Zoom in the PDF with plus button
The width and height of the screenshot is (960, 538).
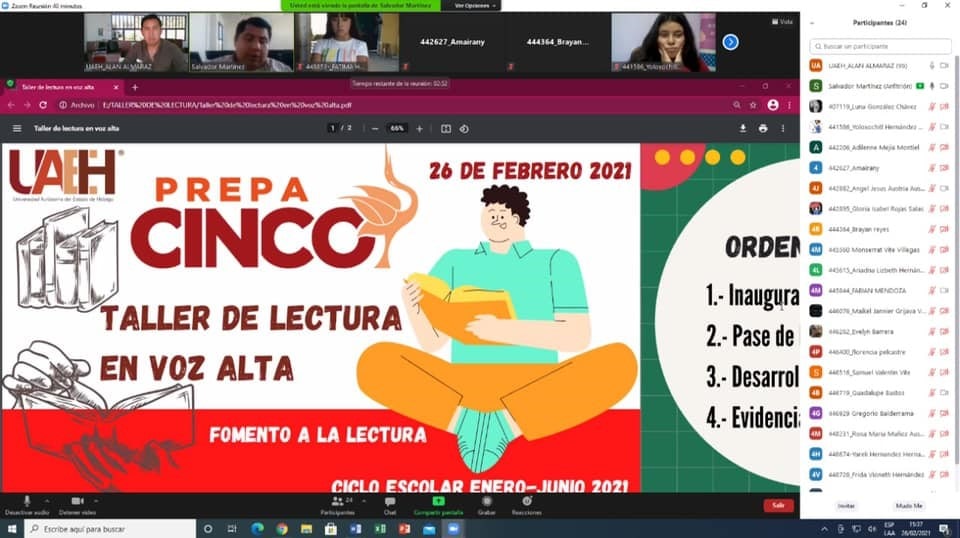(x=419, y=129)
